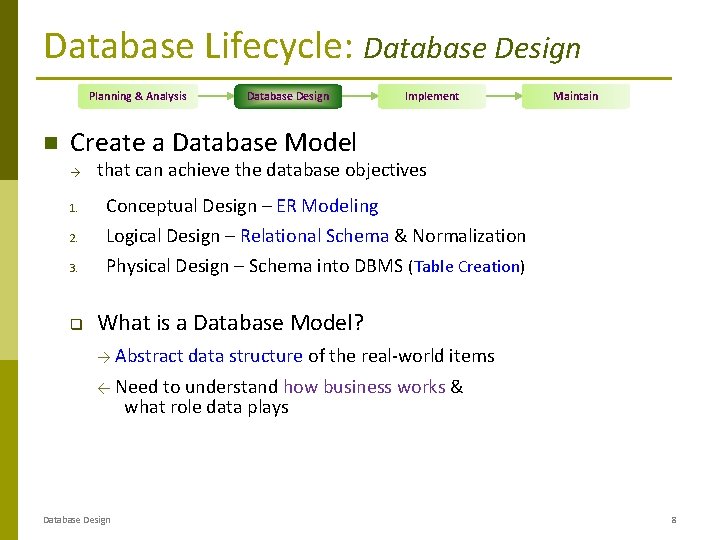Image resolution: width=720 pixels, height=540 pixels.
Task: Click list number '2.' beside Logical Design
Action: point(73,238)
